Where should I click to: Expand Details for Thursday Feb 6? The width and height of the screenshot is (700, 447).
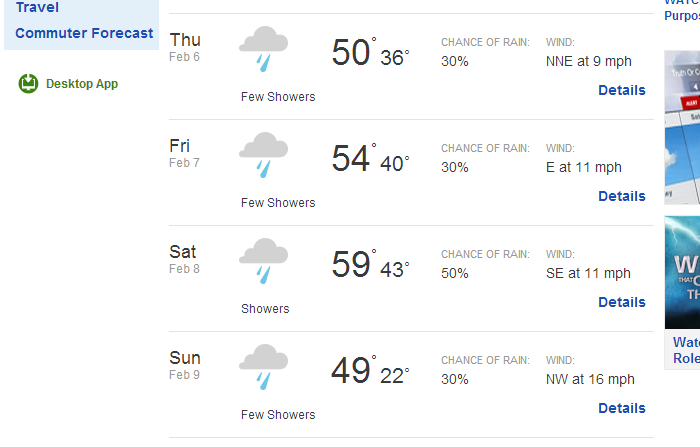coord(621,90)
